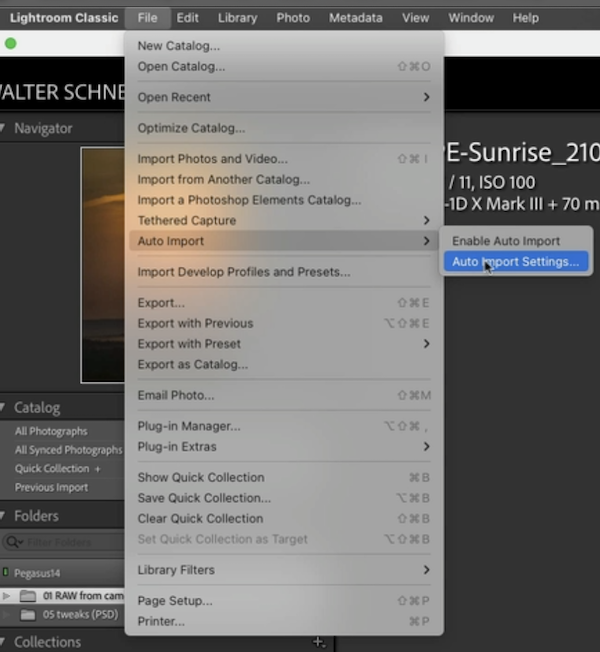Click the Pegasus14 green volume indicator
Viewport: 600px width, 652px height.
6,573
